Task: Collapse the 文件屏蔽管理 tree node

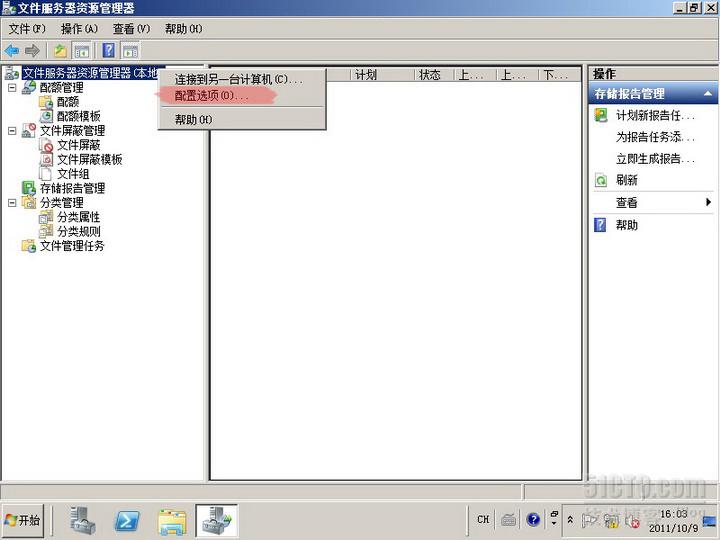Action: [12, 131]
